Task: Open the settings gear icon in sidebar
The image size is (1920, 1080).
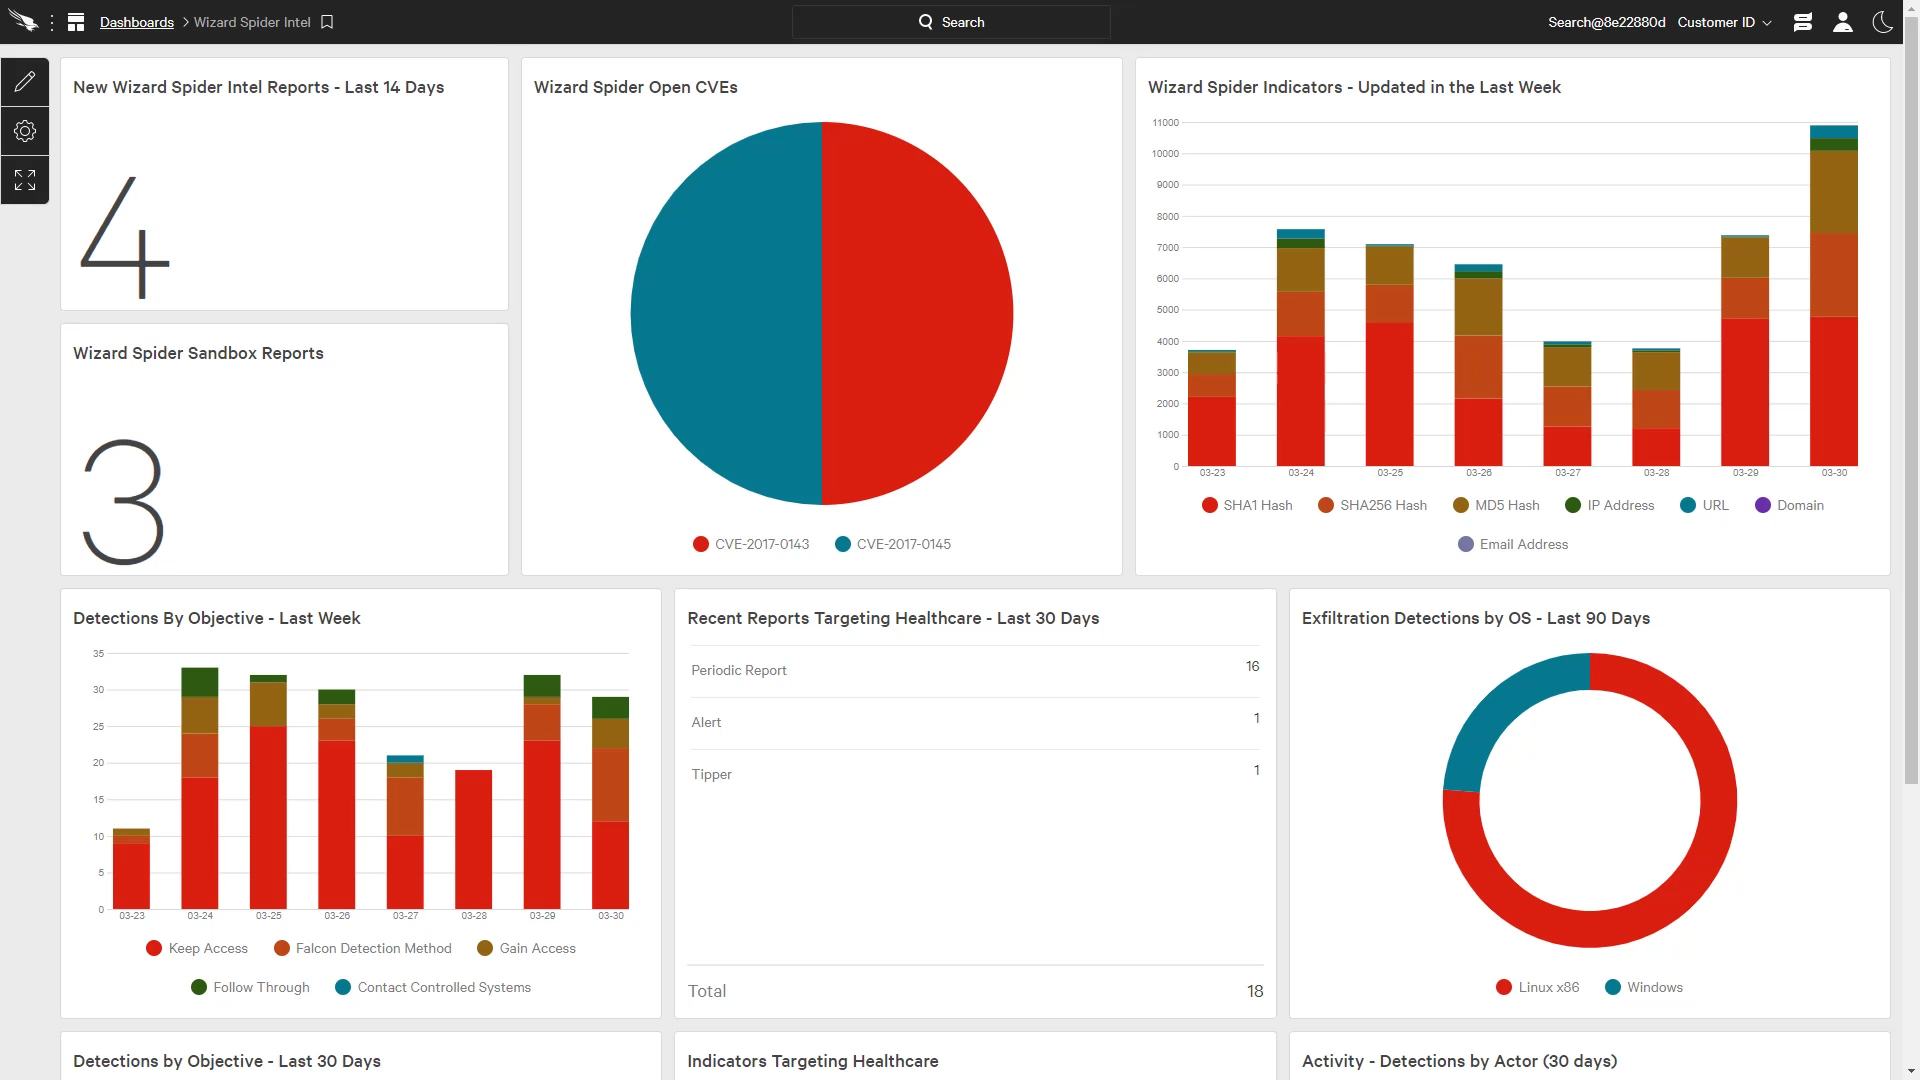Action: pos(24,131)
